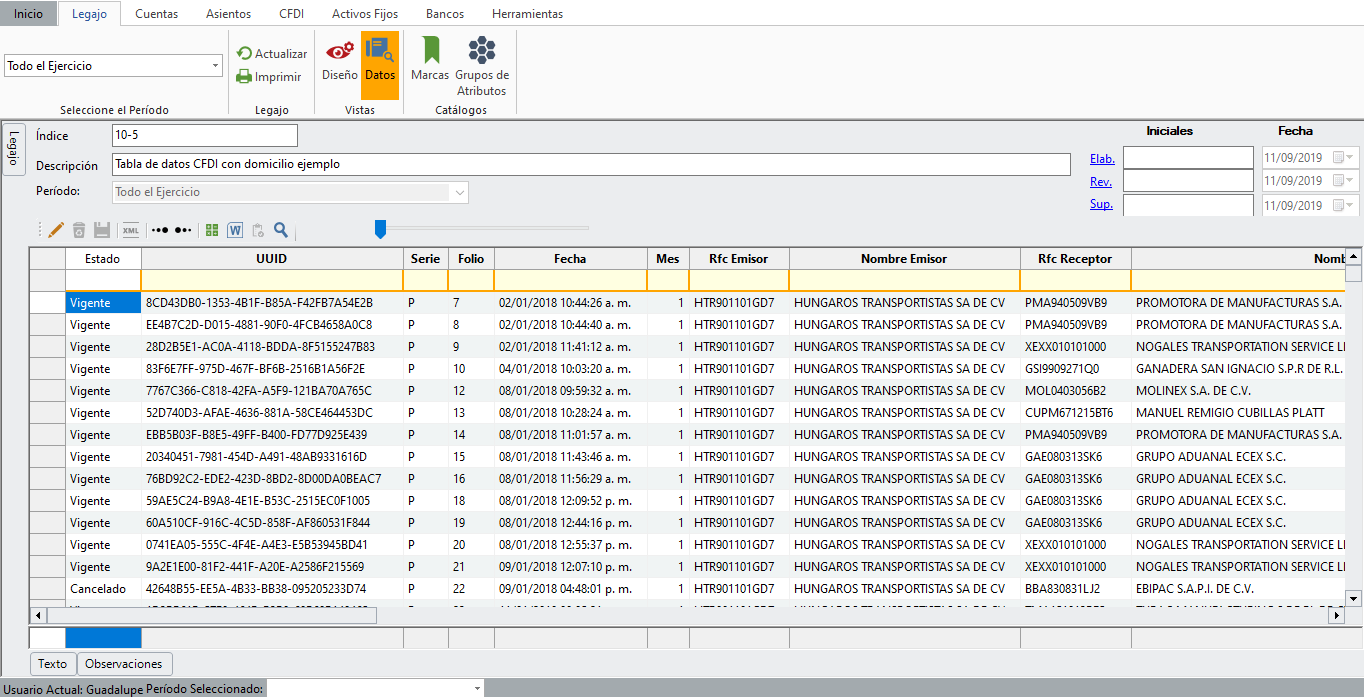Sort by the Nombre Emisor column header

(904, 259)
